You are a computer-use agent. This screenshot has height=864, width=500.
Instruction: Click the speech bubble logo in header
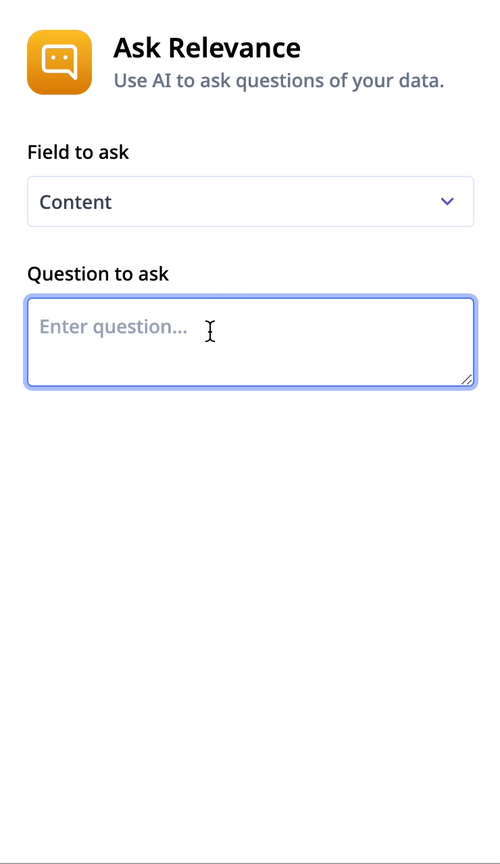60,62
